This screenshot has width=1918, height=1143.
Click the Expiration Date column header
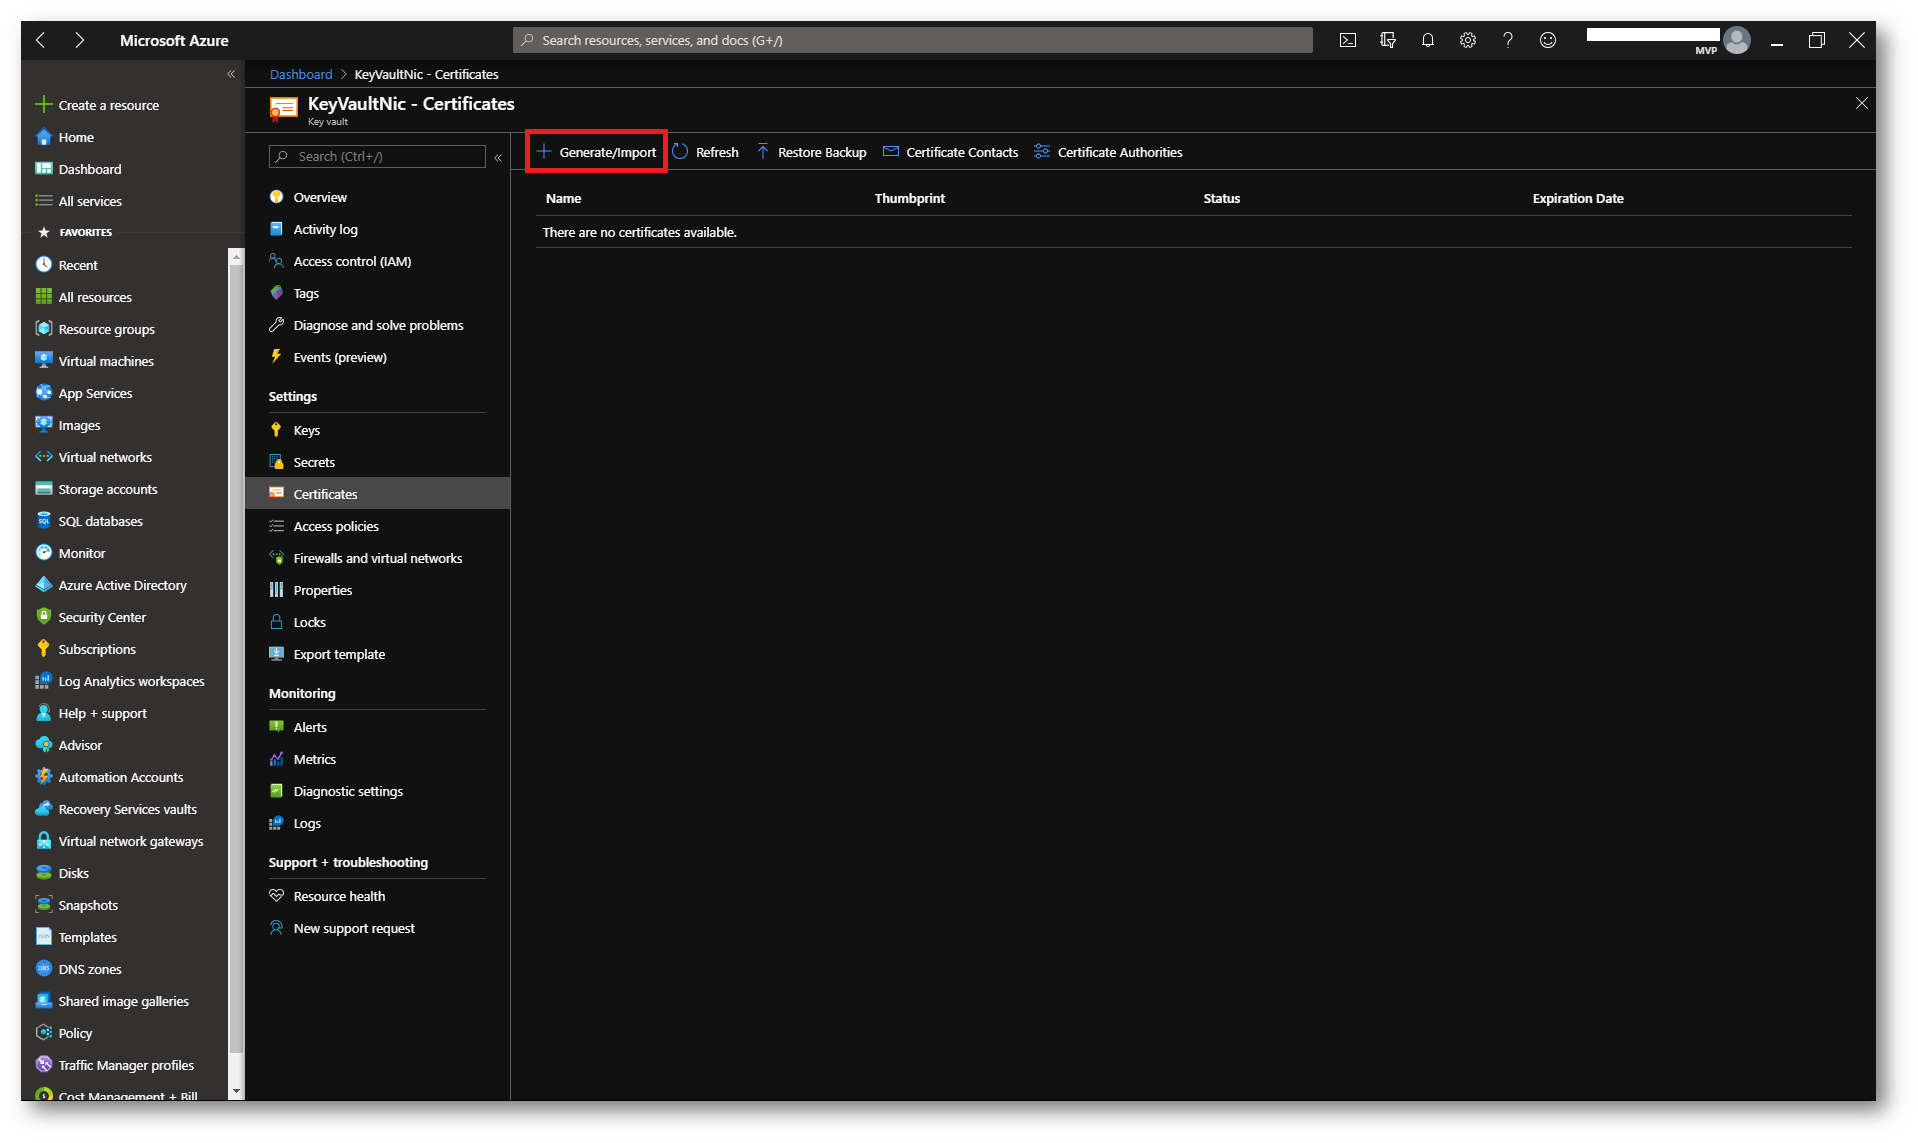[x=1577, y=198]
